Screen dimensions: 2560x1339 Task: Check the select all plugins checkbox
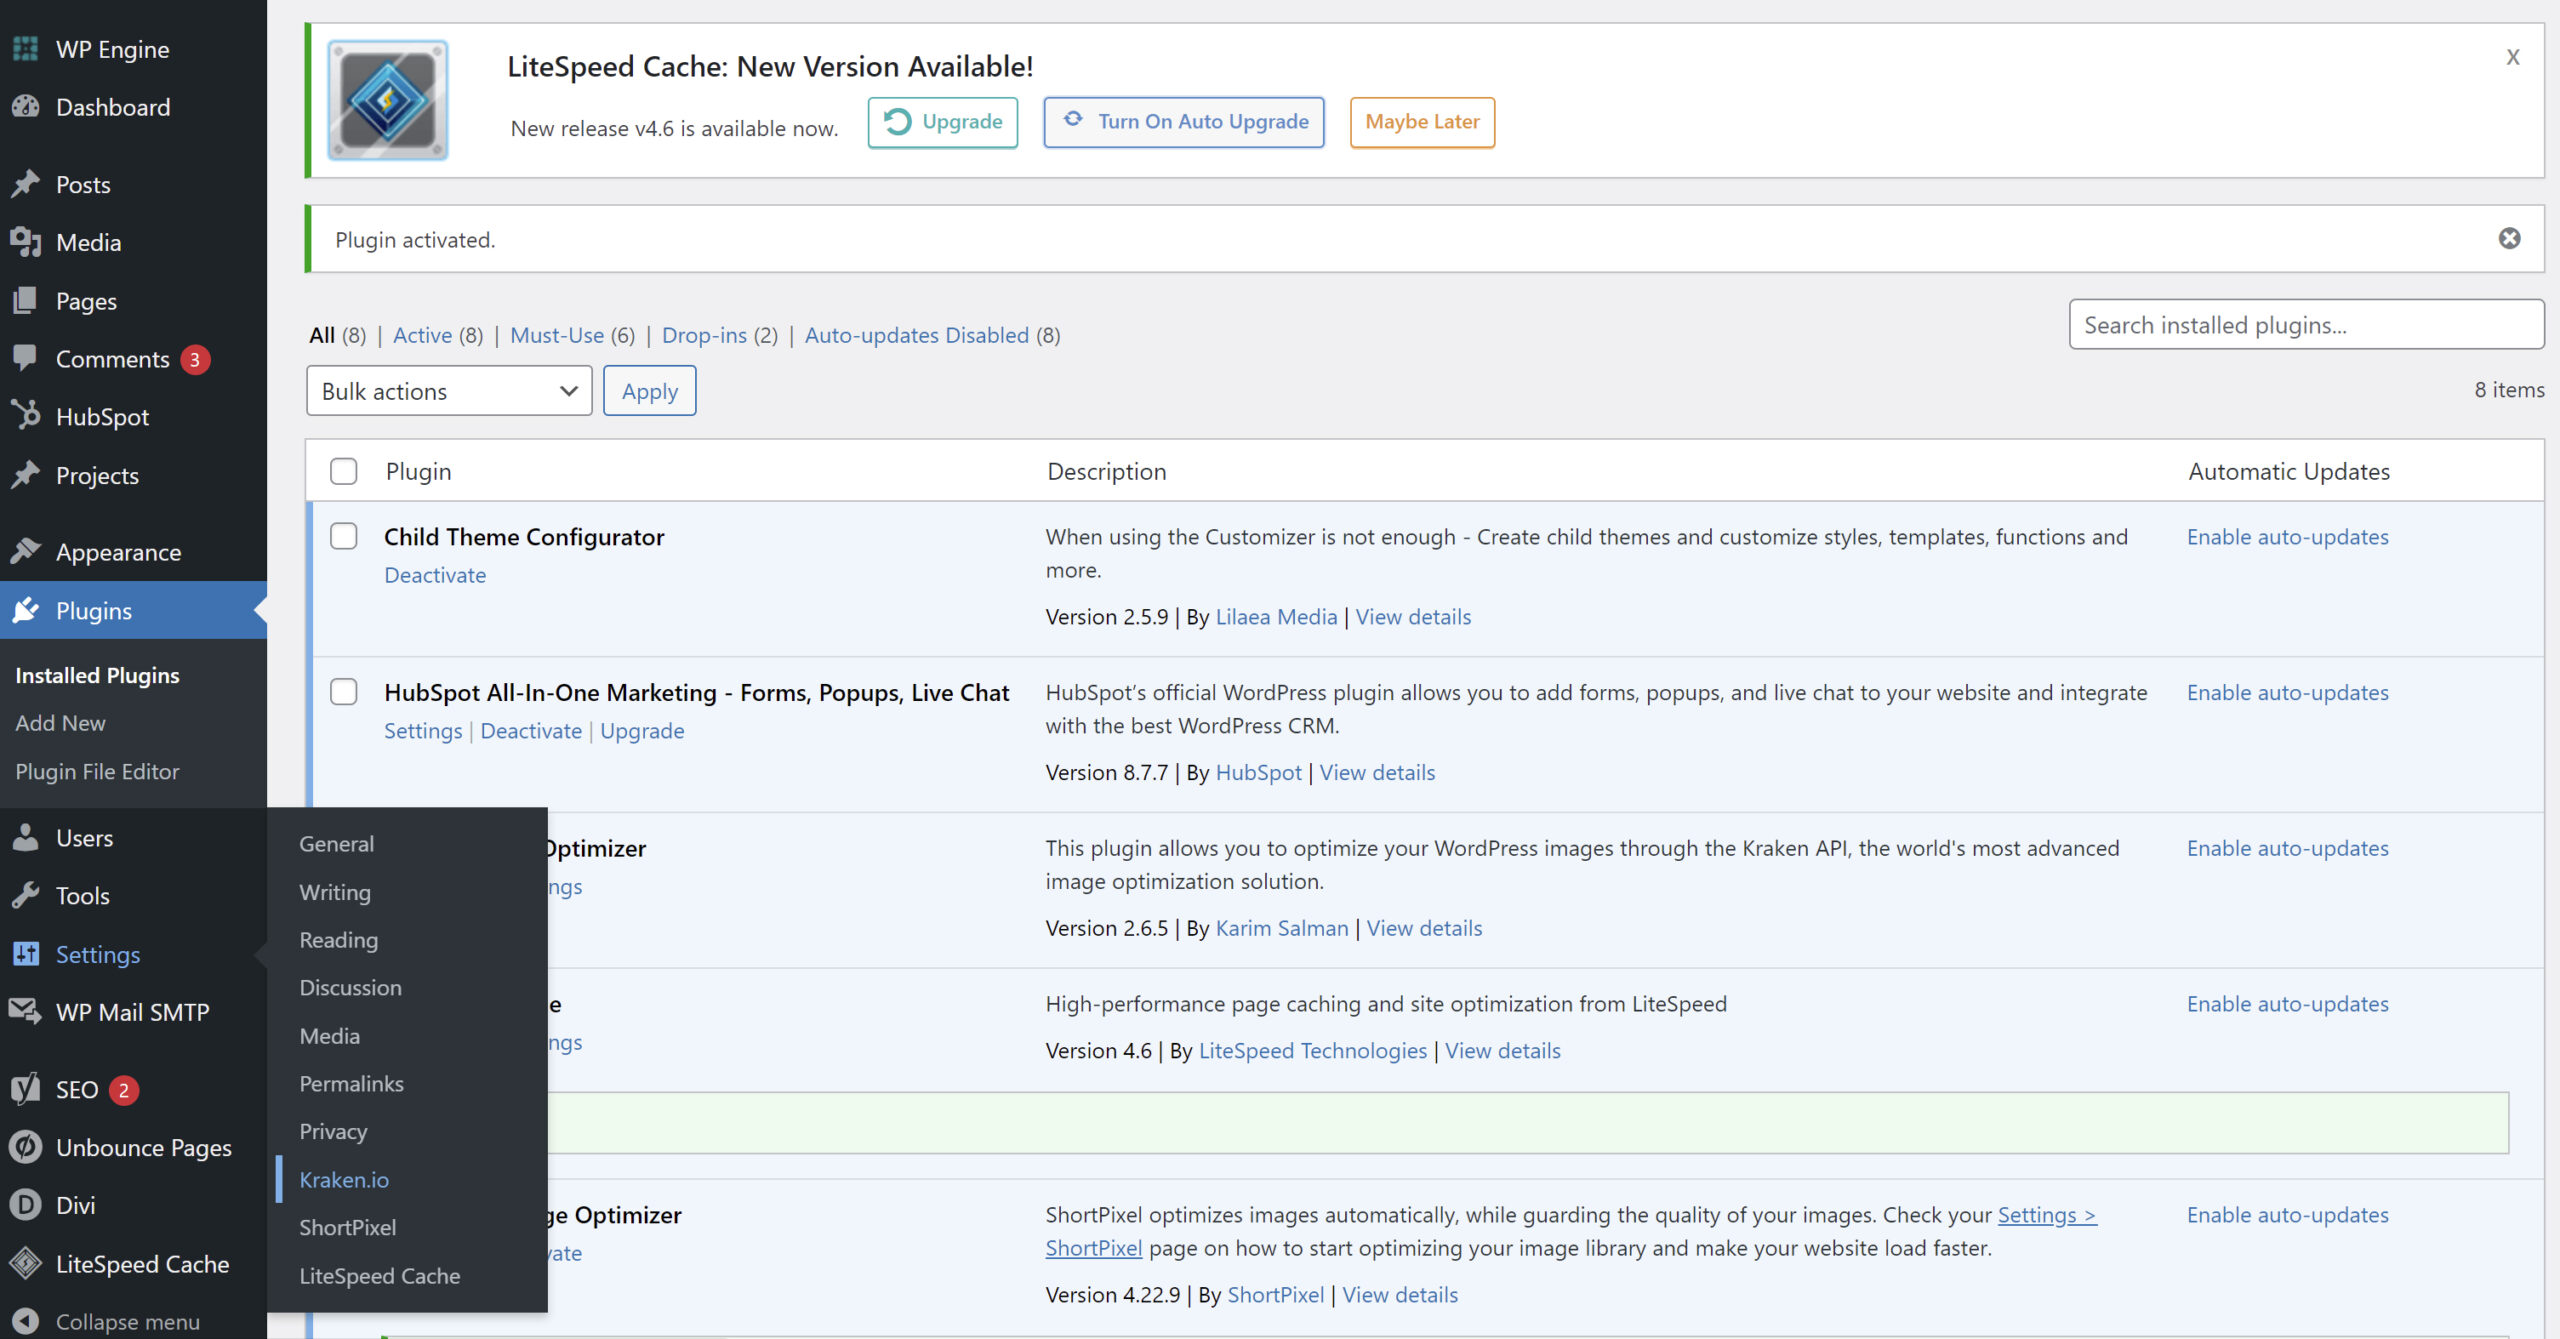click(344, 471)
